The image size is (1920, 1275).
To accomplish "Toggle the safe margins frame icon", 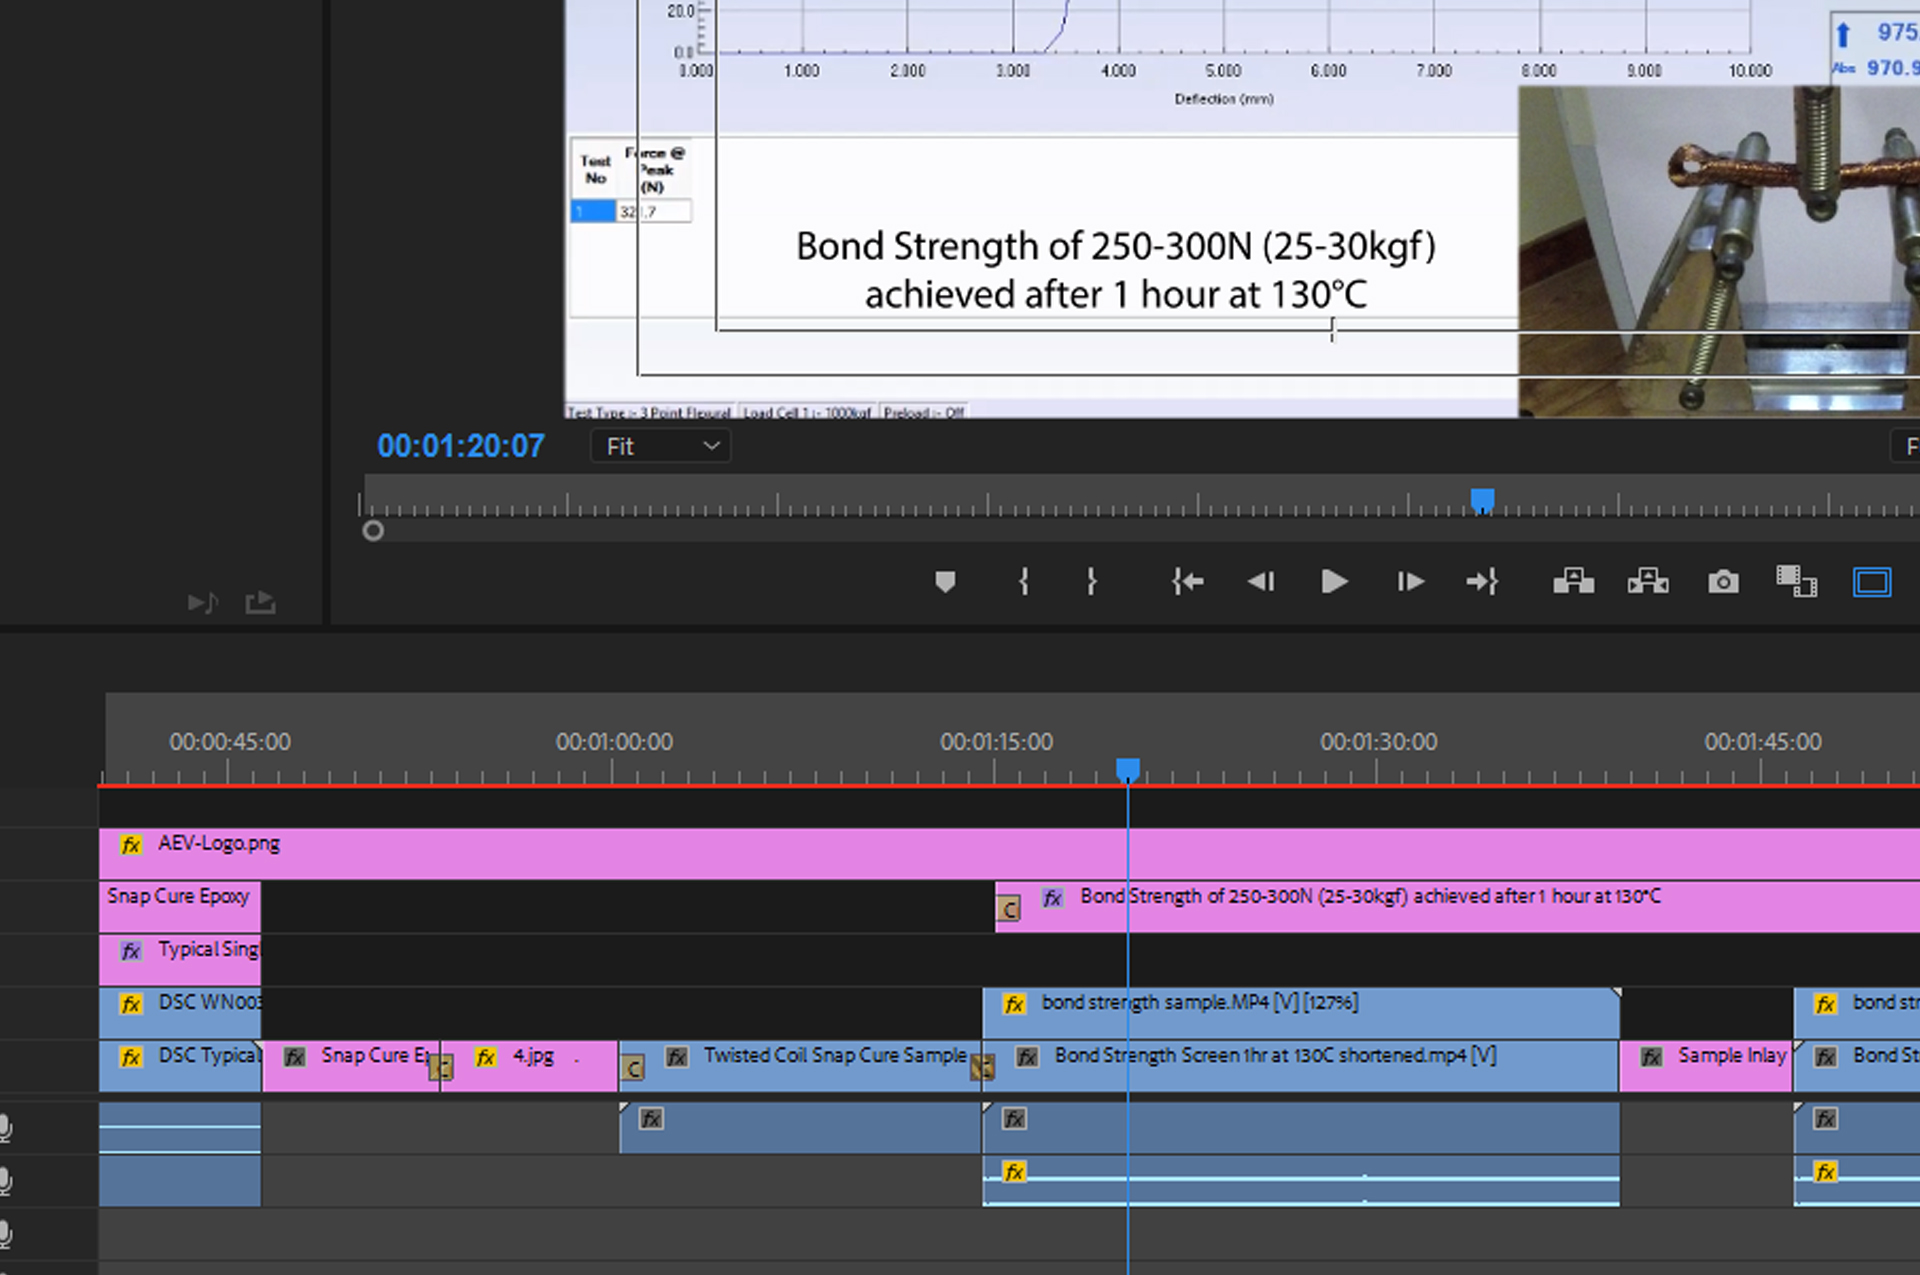I will [x=1872, y=582].
